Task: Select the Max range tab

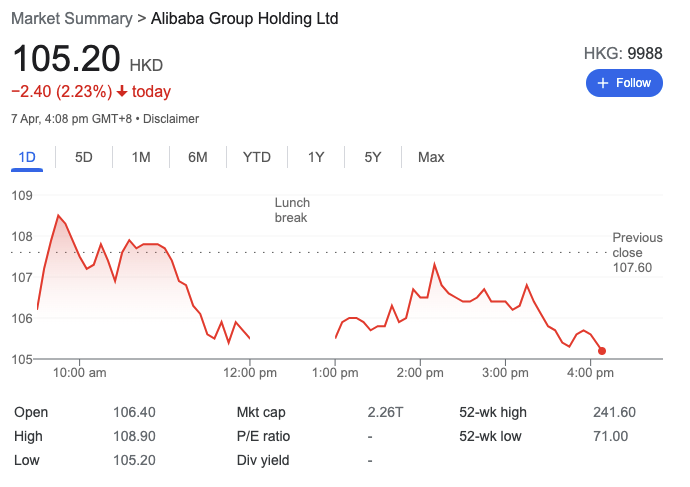Action: (x=431, y=157)
